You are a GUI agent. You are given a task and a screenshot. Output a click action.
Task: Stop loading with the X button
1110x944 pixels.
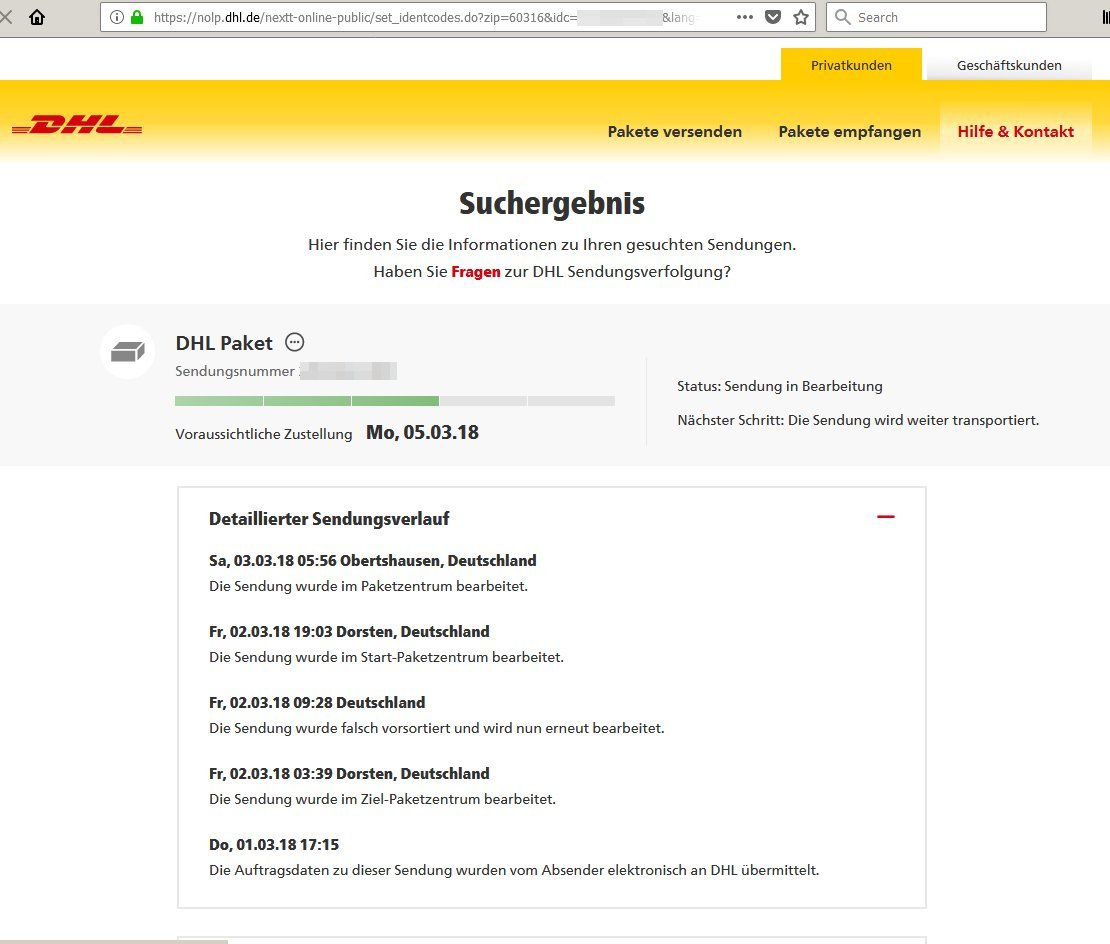pos(6,17)
